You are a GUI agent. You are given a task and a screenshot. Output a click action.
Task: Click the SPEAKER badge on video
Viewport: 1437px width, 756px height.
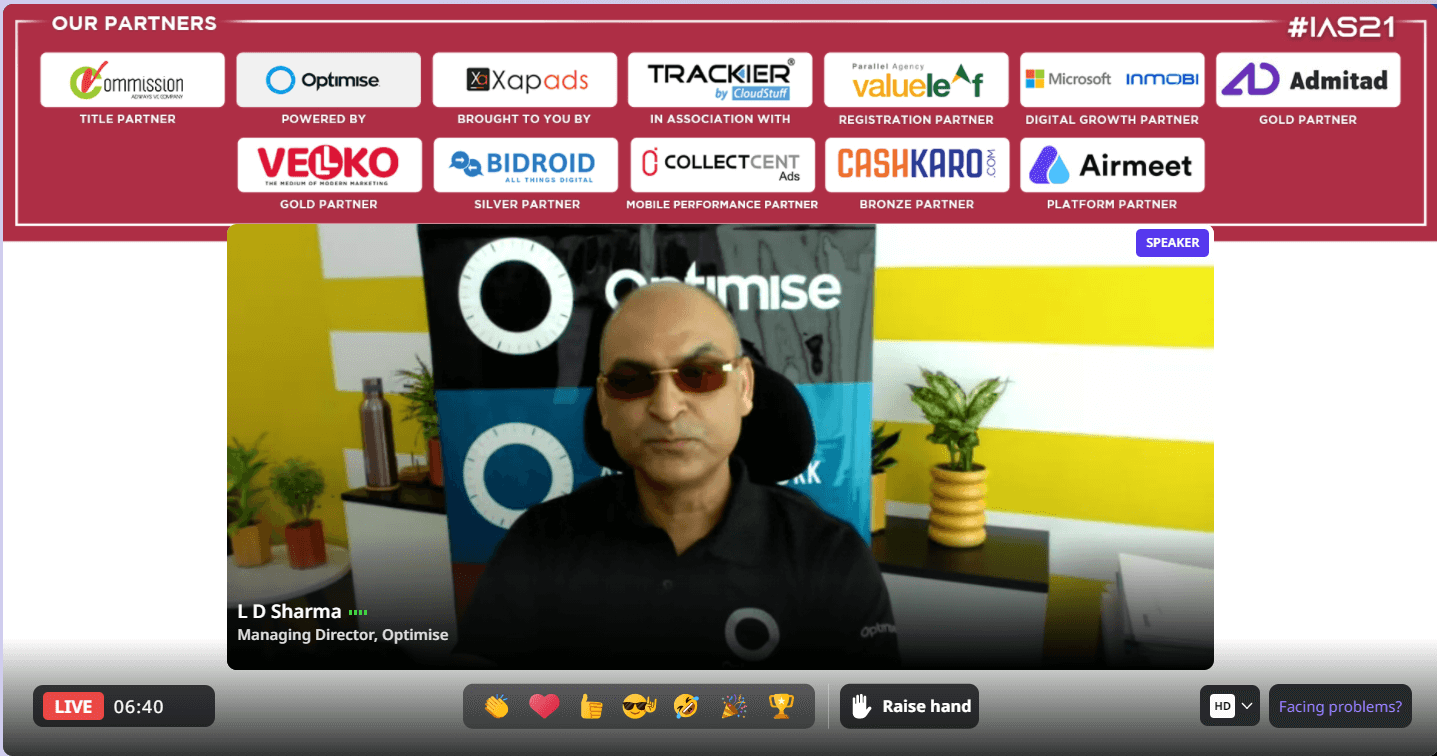[1172, 243]
